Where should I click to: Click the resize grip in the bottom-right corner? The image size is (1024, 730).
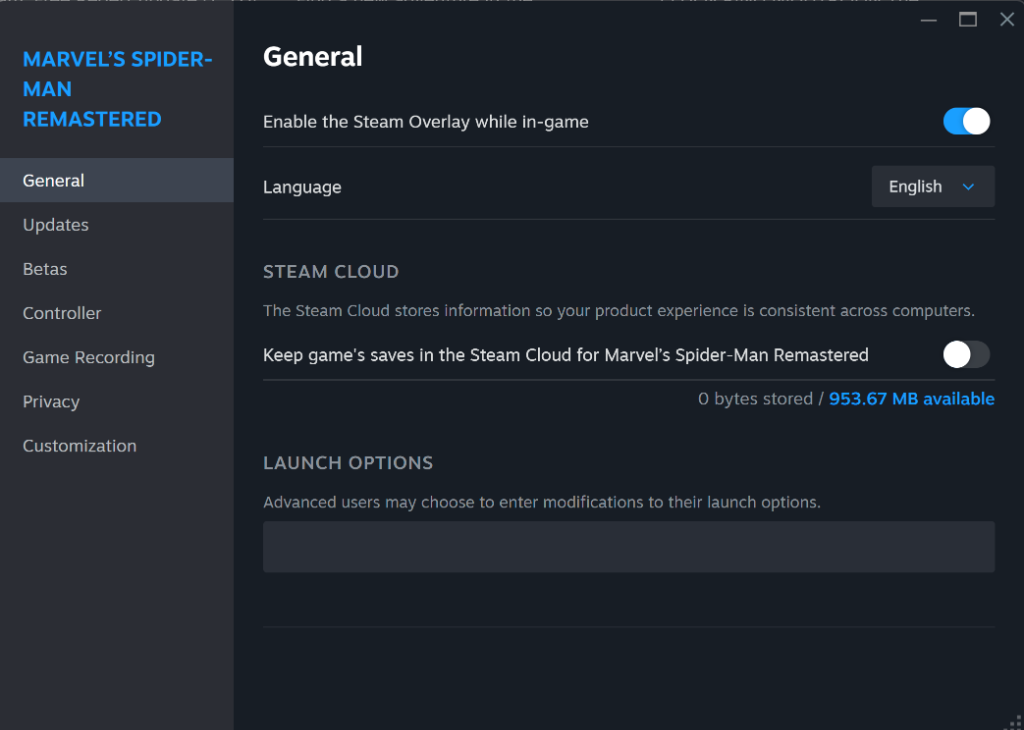[1015, 722]
